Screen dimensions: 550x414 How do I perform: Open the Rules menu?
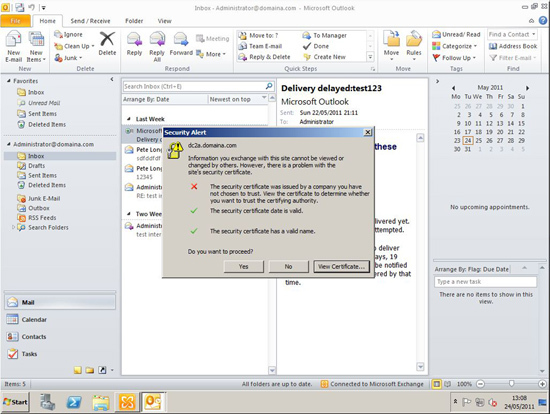(x=414, y=46)
